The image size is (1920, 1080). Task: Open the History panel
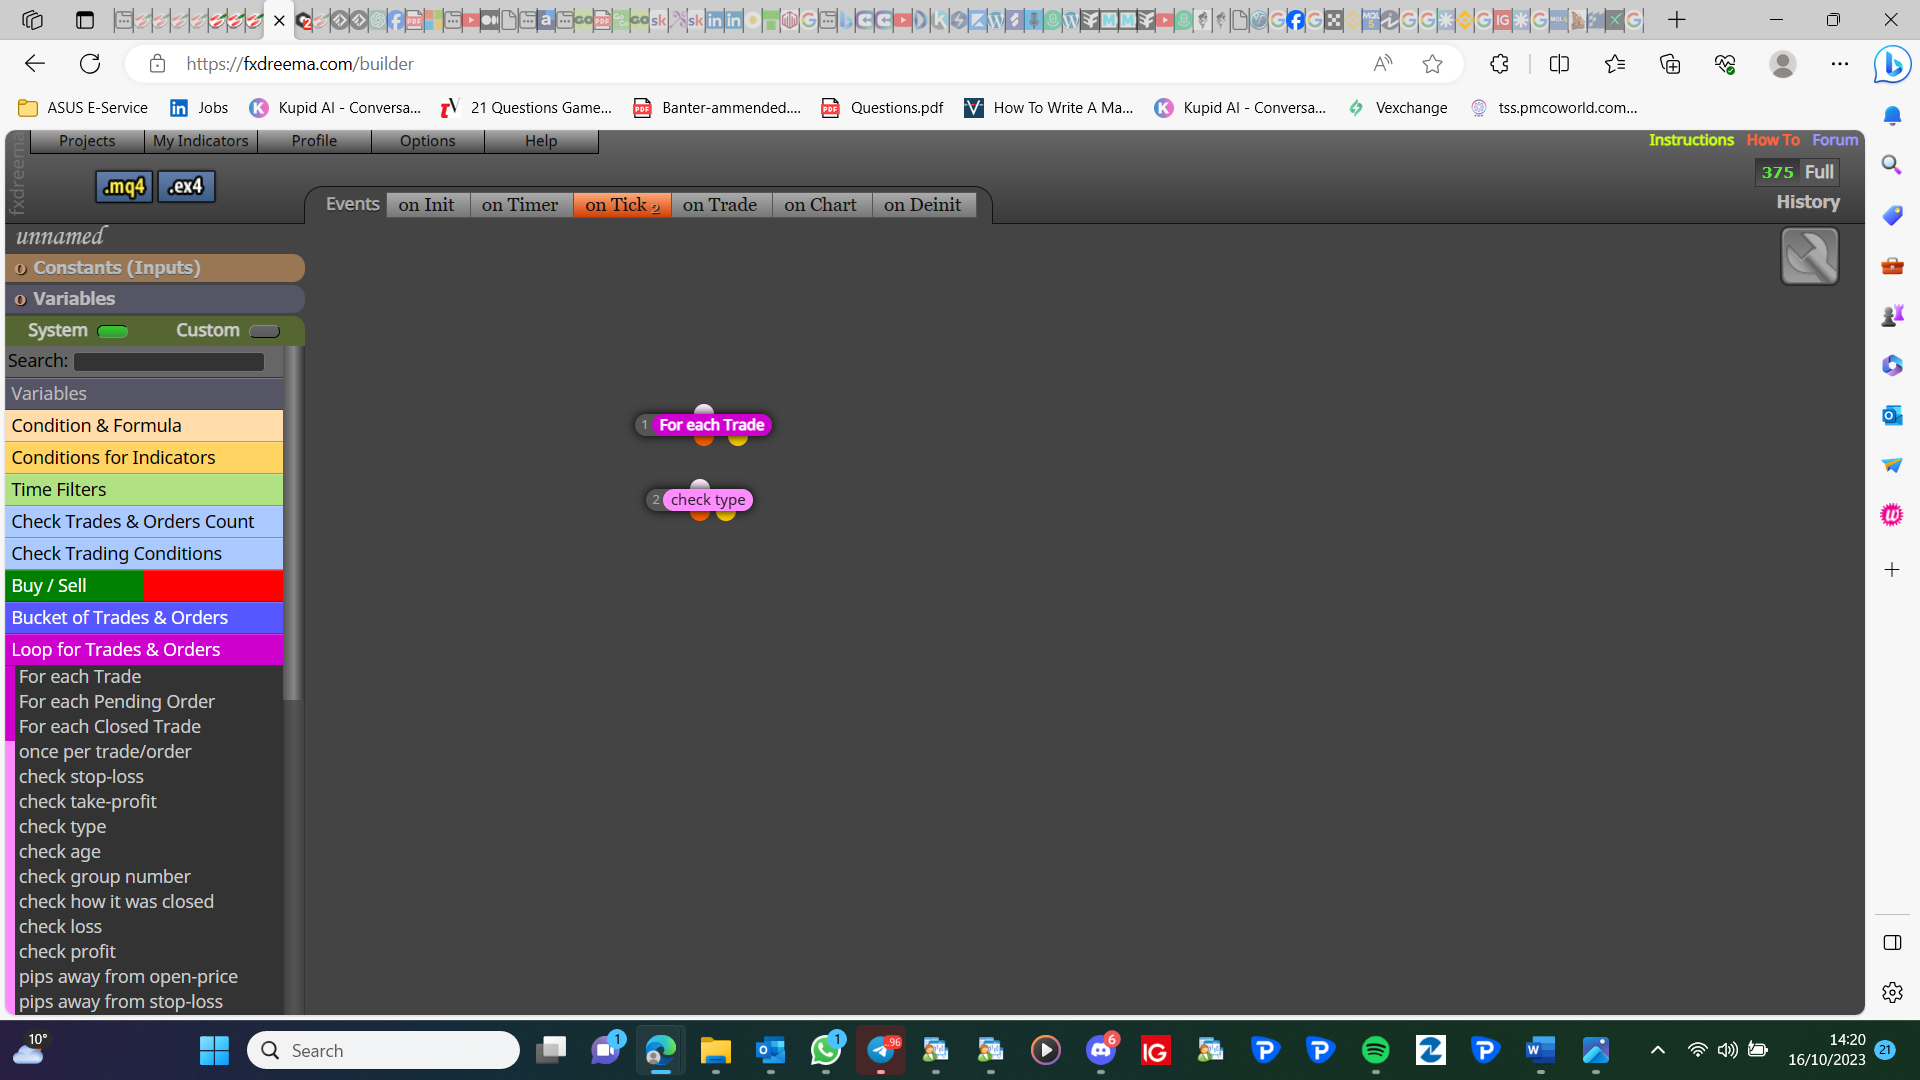tap(1808, 202)
